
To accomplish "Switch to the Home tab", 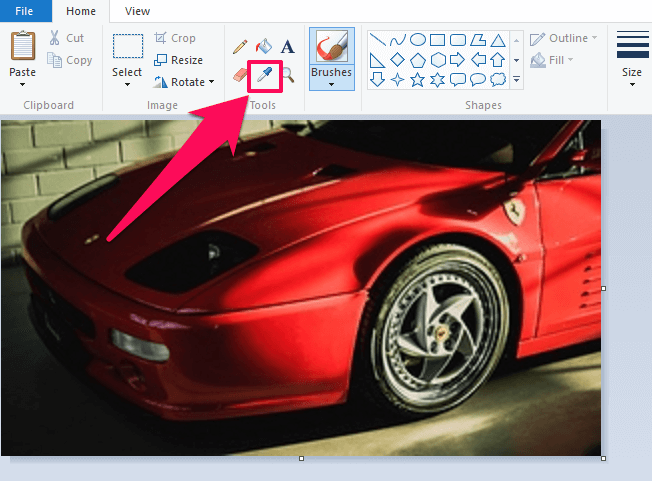I will (x=81, y=11).
